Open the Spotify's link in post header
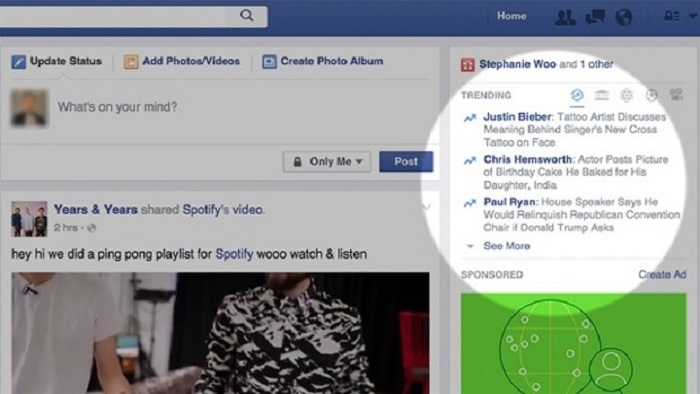Screen dimensions: 700x394 (206, 209)
